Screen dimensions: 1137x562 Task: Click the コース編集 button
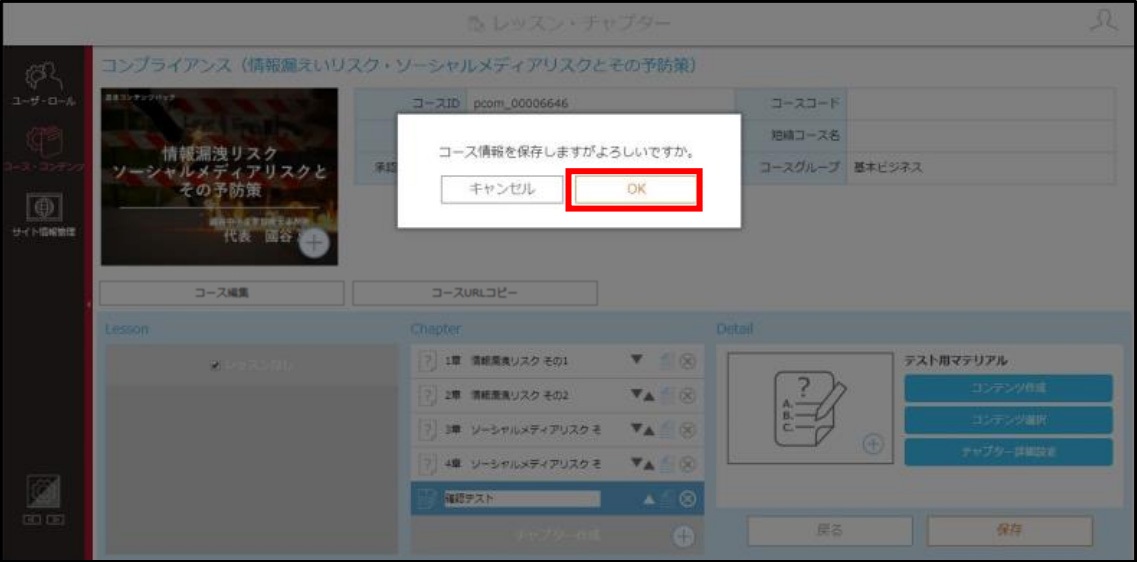coord(222,293)
